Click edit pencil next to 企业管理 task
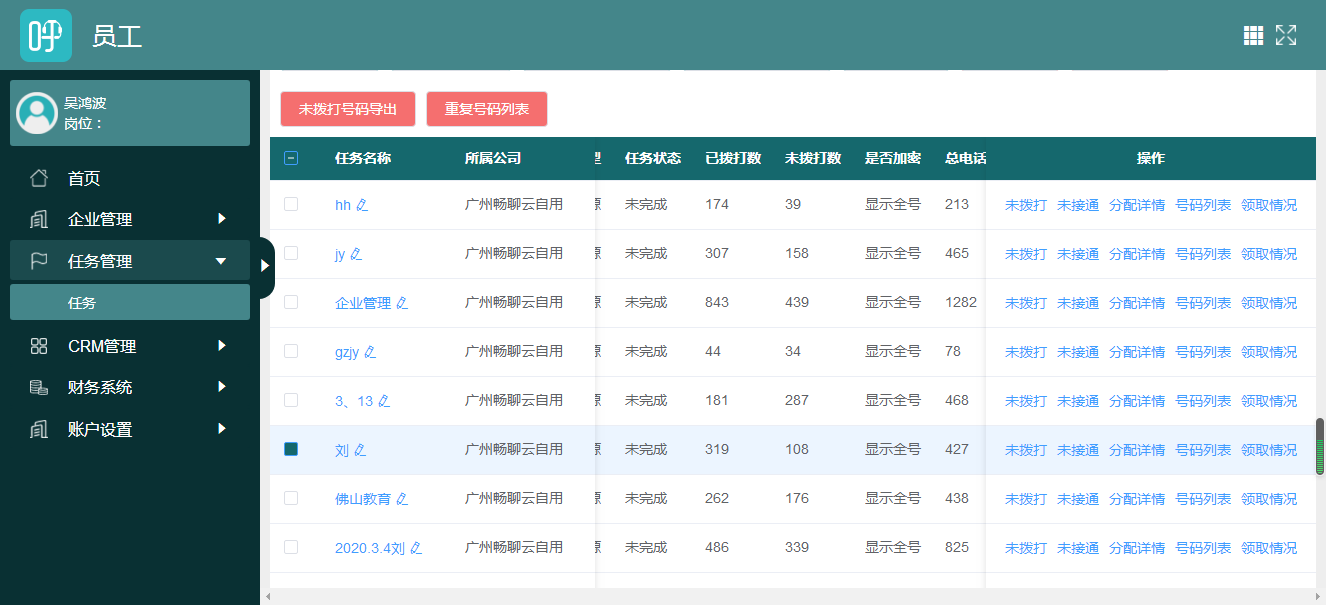This screenshot has width=1326, height=605. (402, 303)
